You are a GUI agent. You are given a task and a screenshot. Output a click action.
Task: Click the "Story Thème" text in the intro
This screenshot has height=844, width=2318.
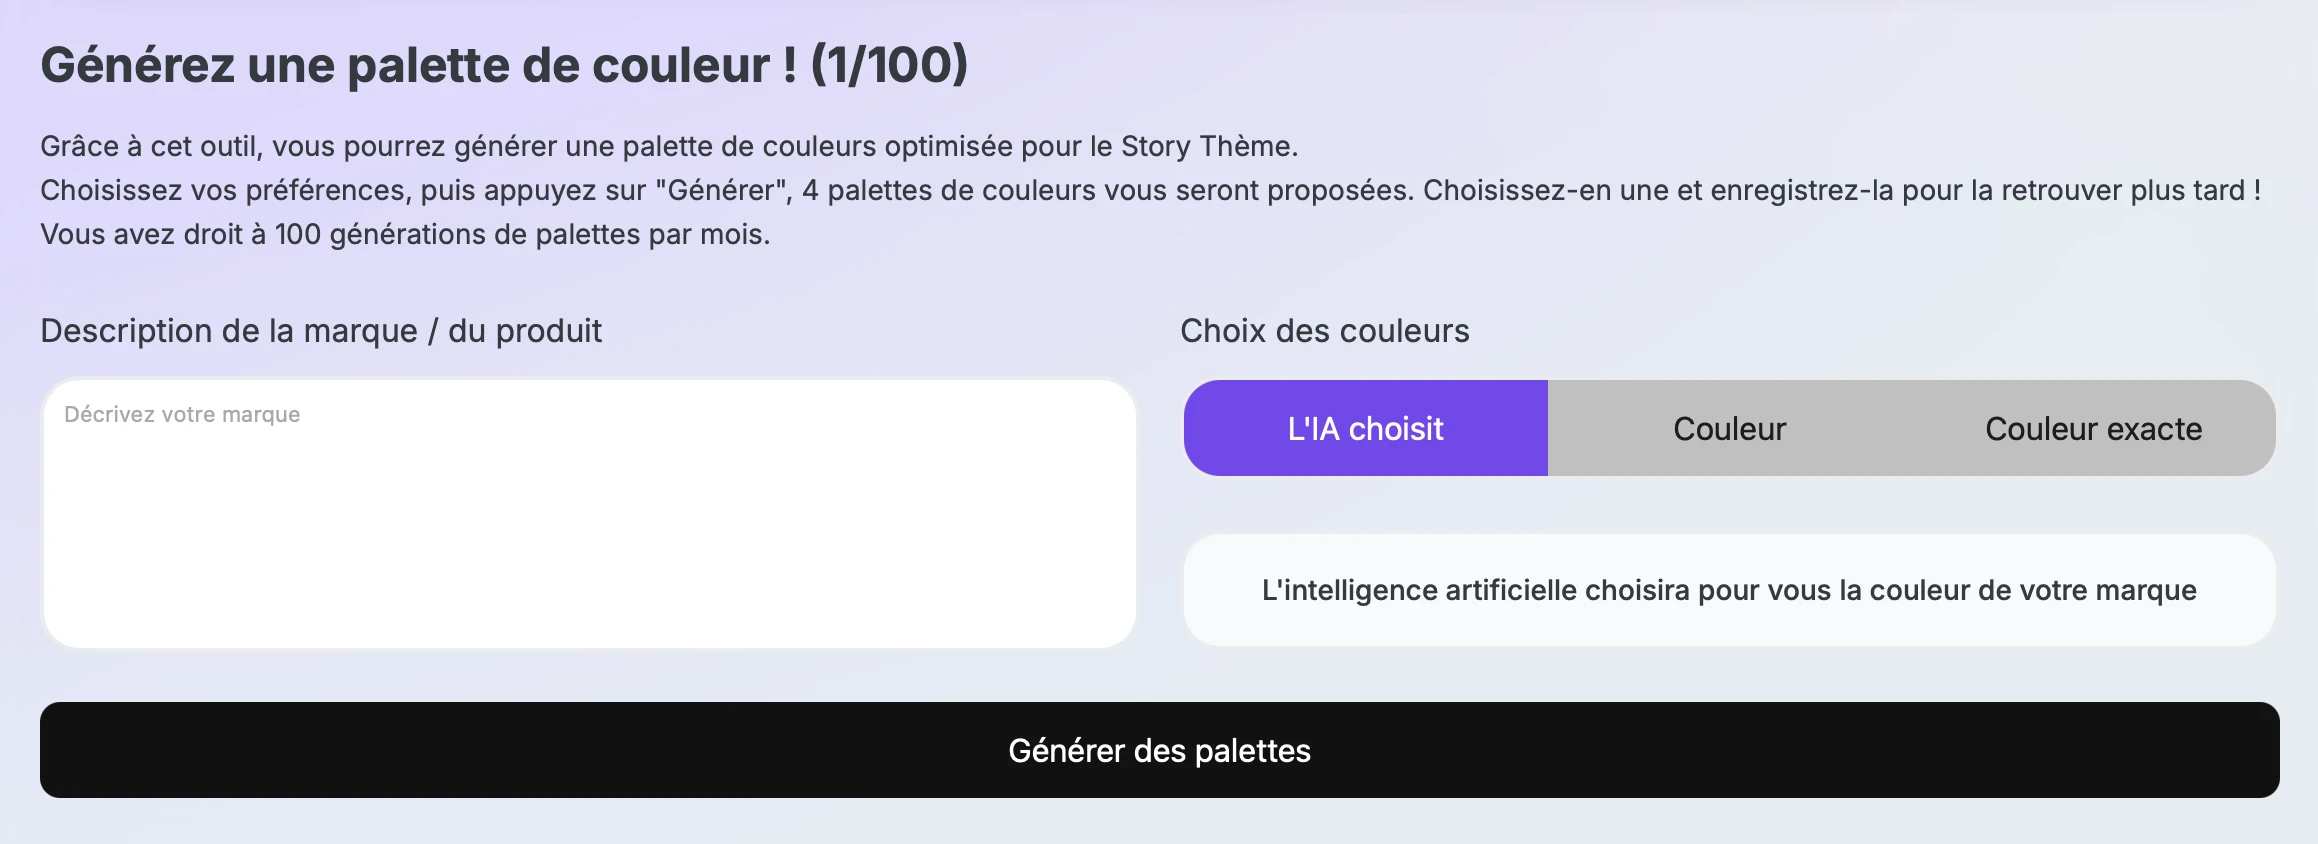click(x=1207, y=146)
